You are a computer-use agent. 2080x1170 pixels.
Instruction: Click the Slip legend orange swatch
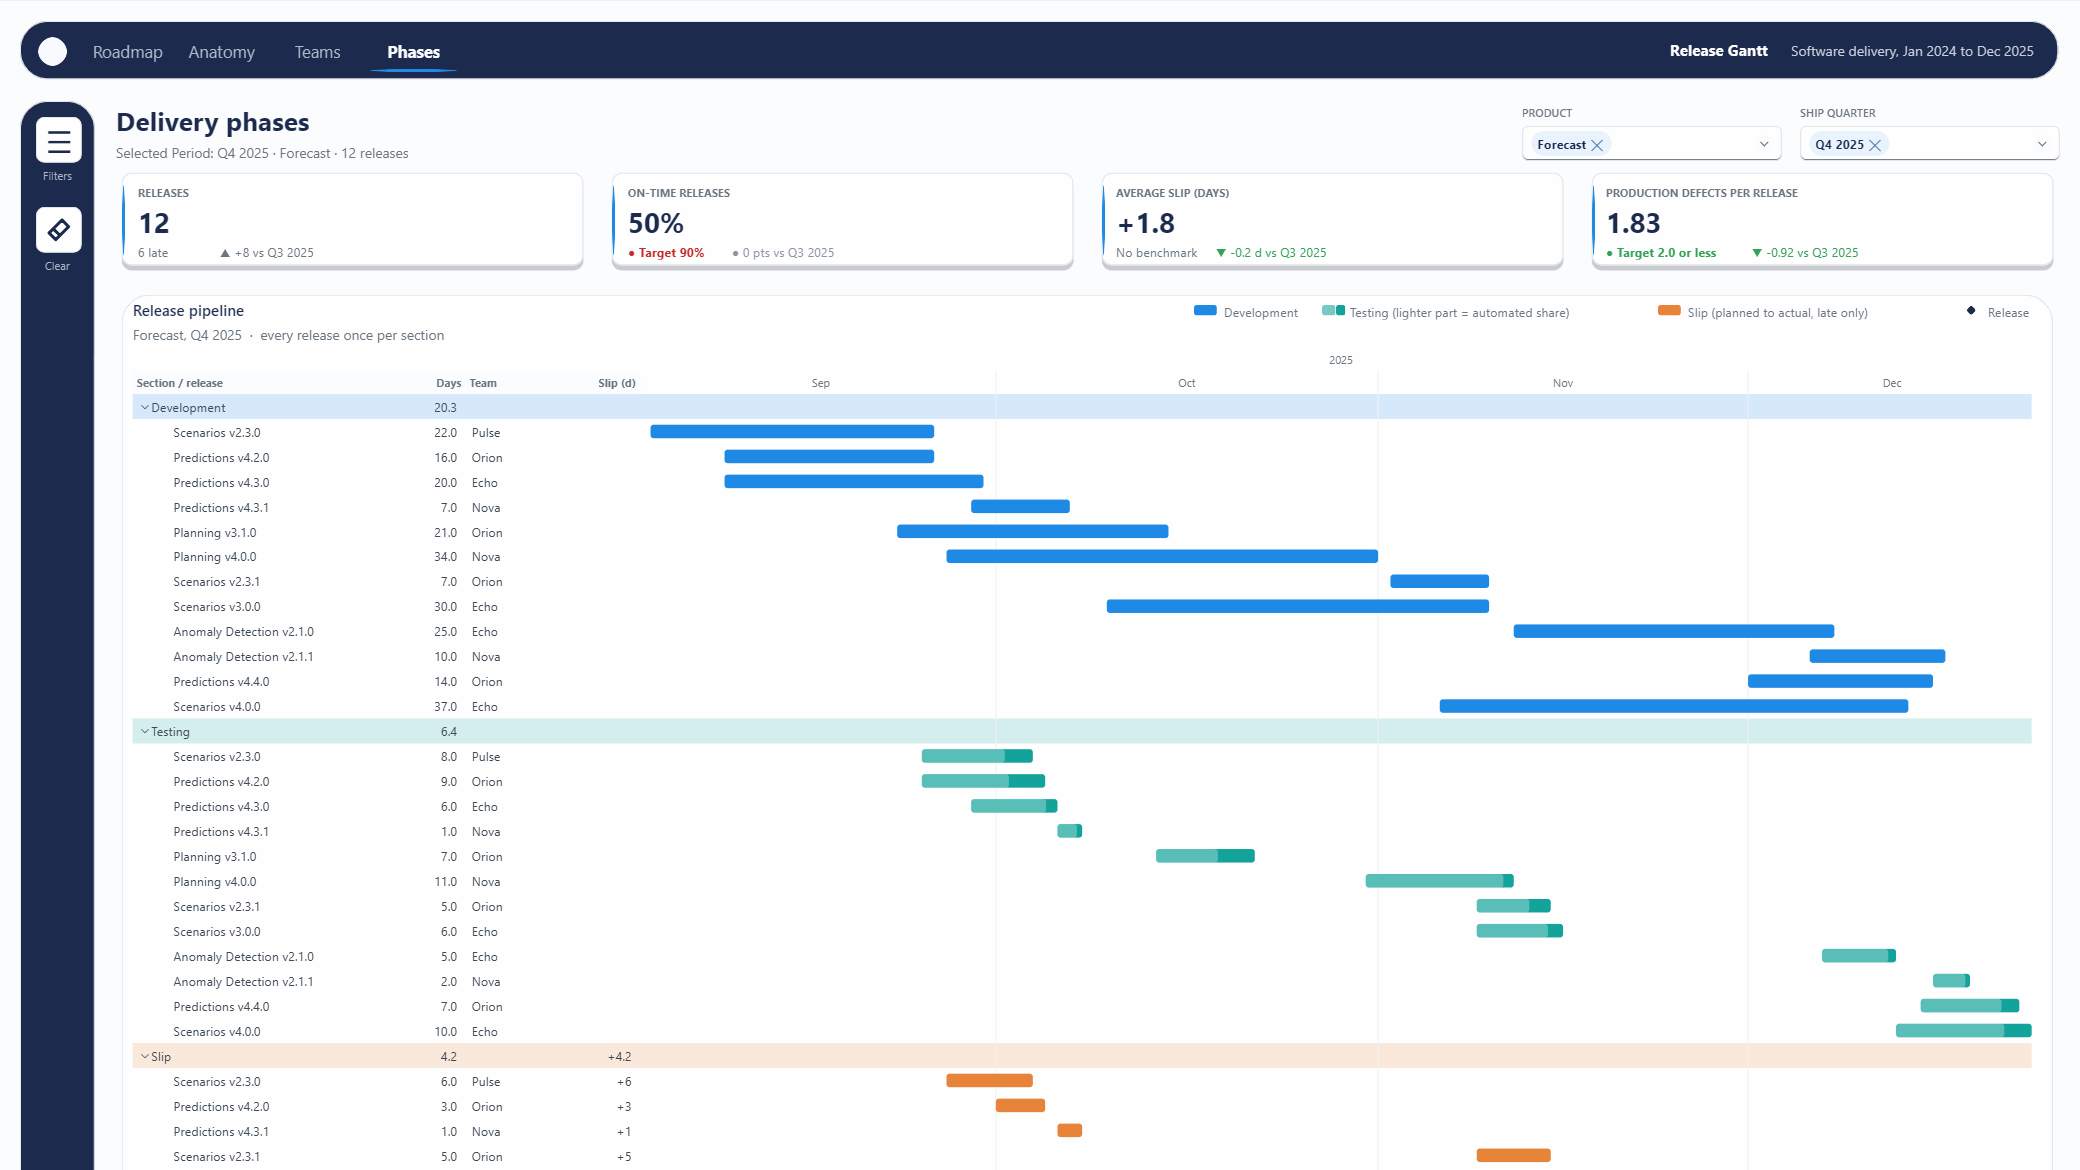[1669, 311]
